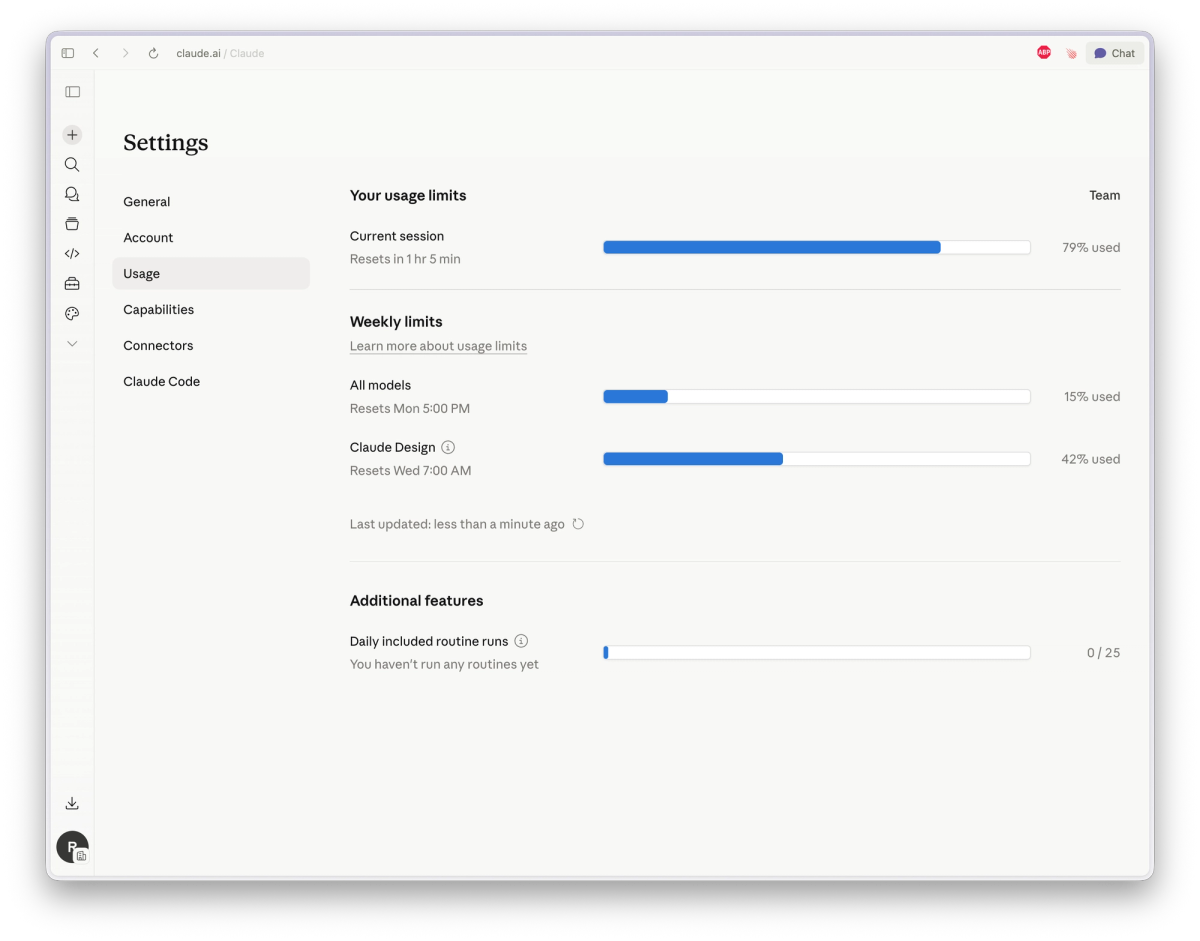The image size is (1200, 941).
Task: Select the Usage settings tab
Action: pos(211,274)
